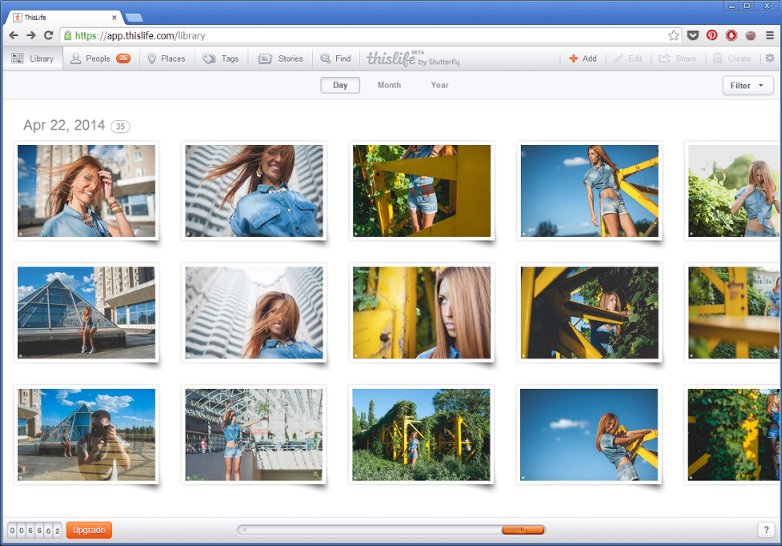Go back to the previous page

click(x=13, y=35)
